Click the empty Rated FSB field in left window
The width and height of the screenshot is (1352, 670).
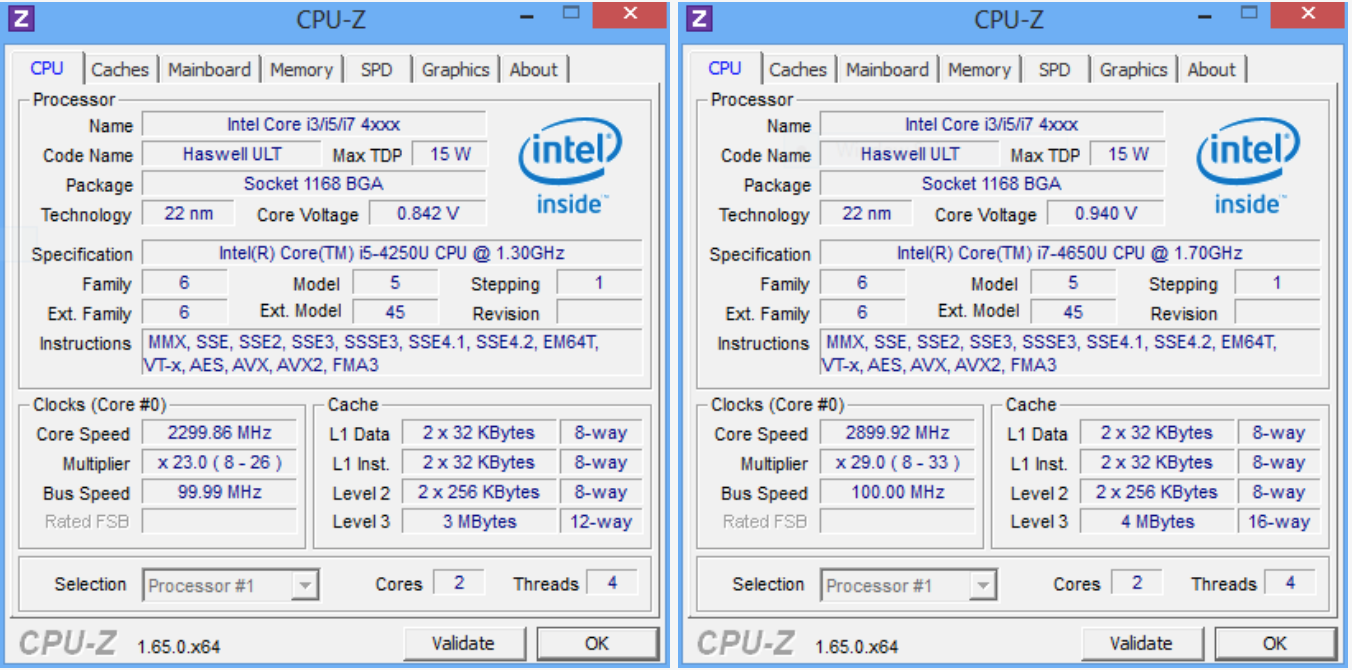(x=219, y=521)
